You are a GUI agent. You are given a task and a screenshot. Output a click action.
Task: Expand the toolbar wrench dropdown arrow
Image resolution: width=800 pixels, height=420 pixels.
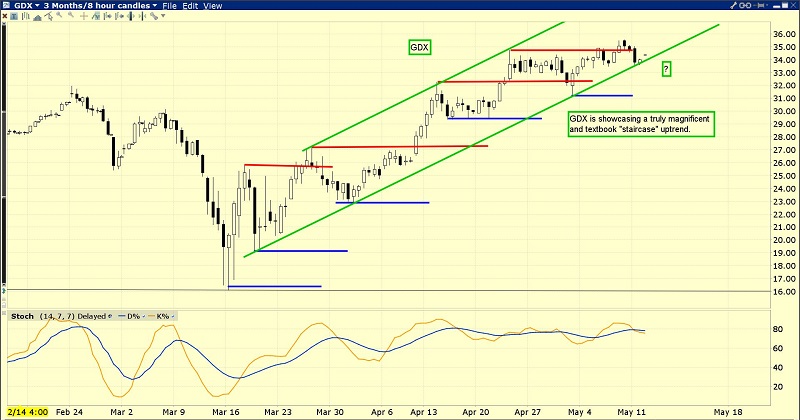tap(163, 16)
